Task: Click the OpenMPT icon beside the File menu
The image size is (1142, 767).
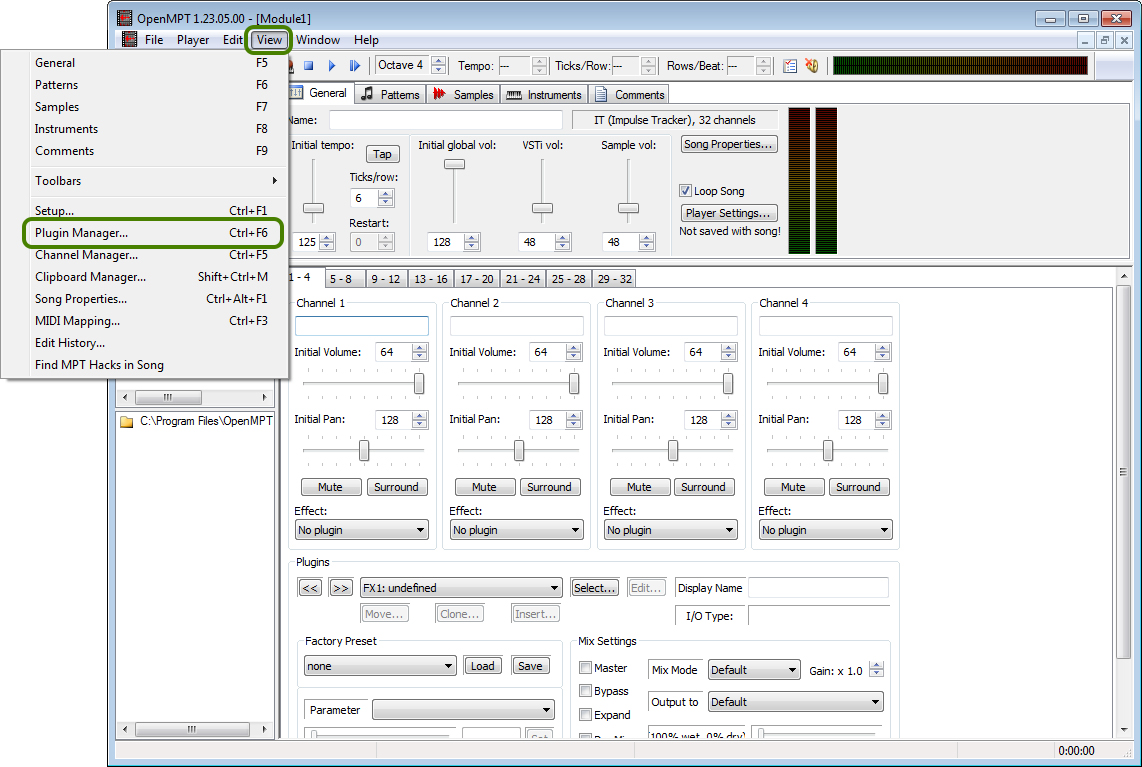Action: 130,39
